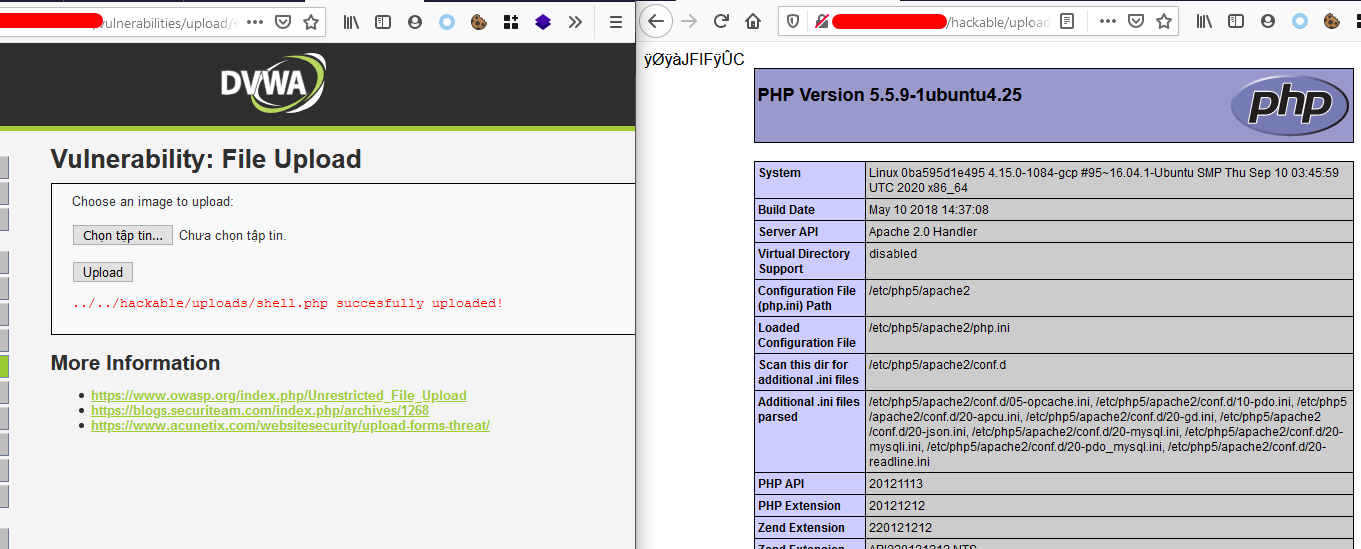Save to Pocket in DVWA window
Screen dimensions: 1361x549
tap(283, 21)
